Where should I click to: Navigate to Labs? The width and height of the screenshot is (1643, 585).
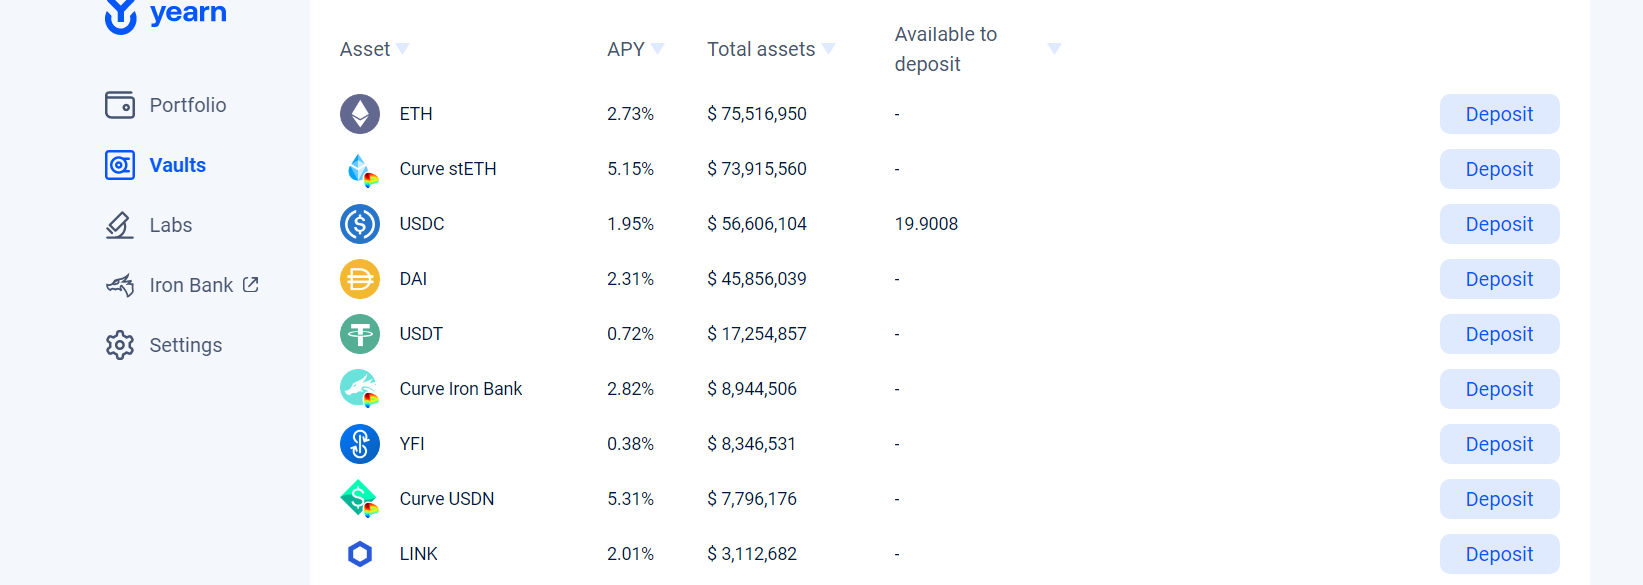[171, 225]
